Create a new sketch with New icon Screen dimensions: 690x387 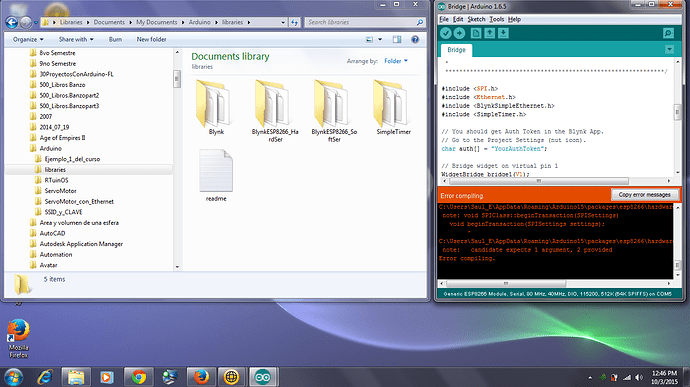(476, 33)
